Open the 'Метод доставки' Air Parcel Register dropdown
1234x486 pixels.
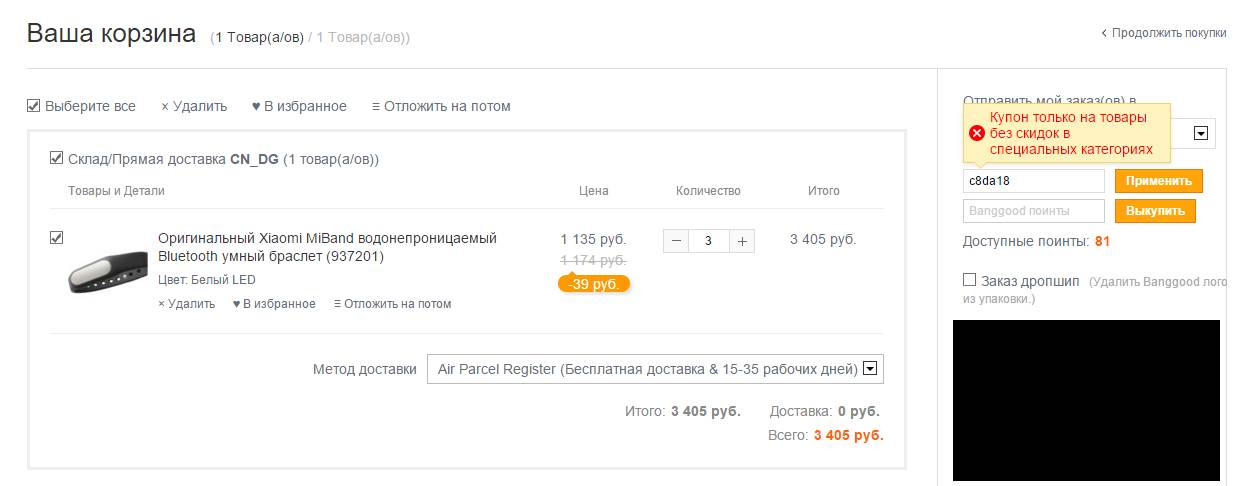655,369
